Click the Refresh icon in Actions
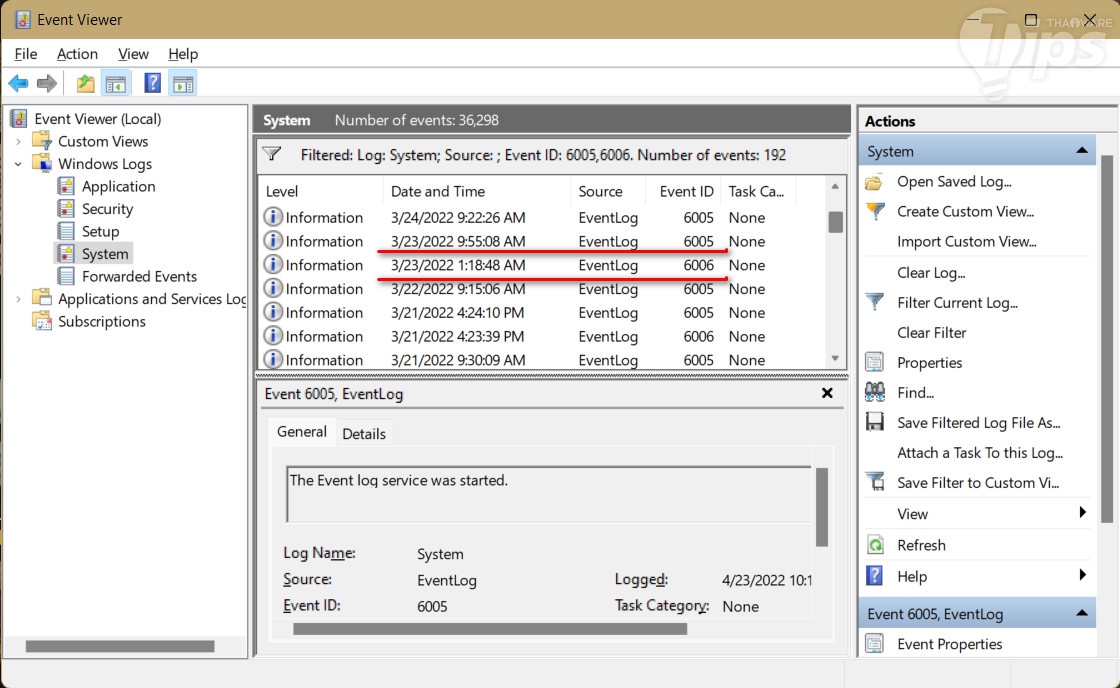Screen dimensions: 1120x688 pyautogui.click(x=875, y=545)
